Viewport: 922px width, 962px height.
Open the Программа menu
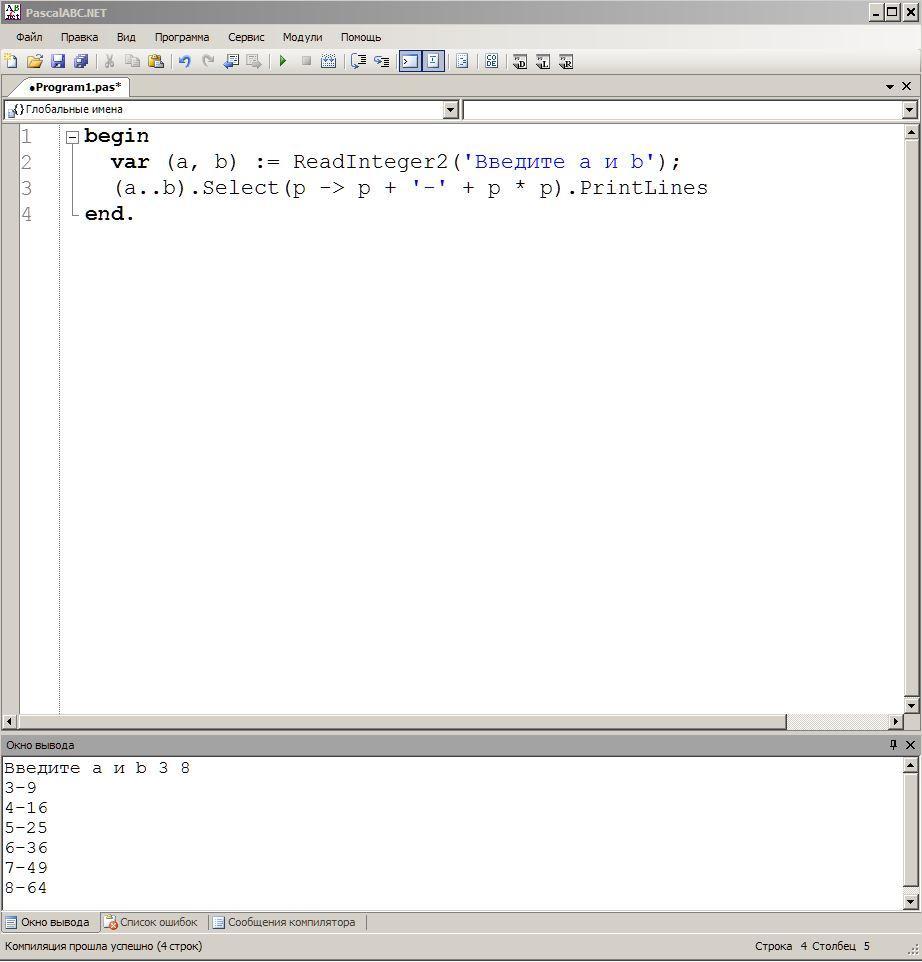click(182, 37)
